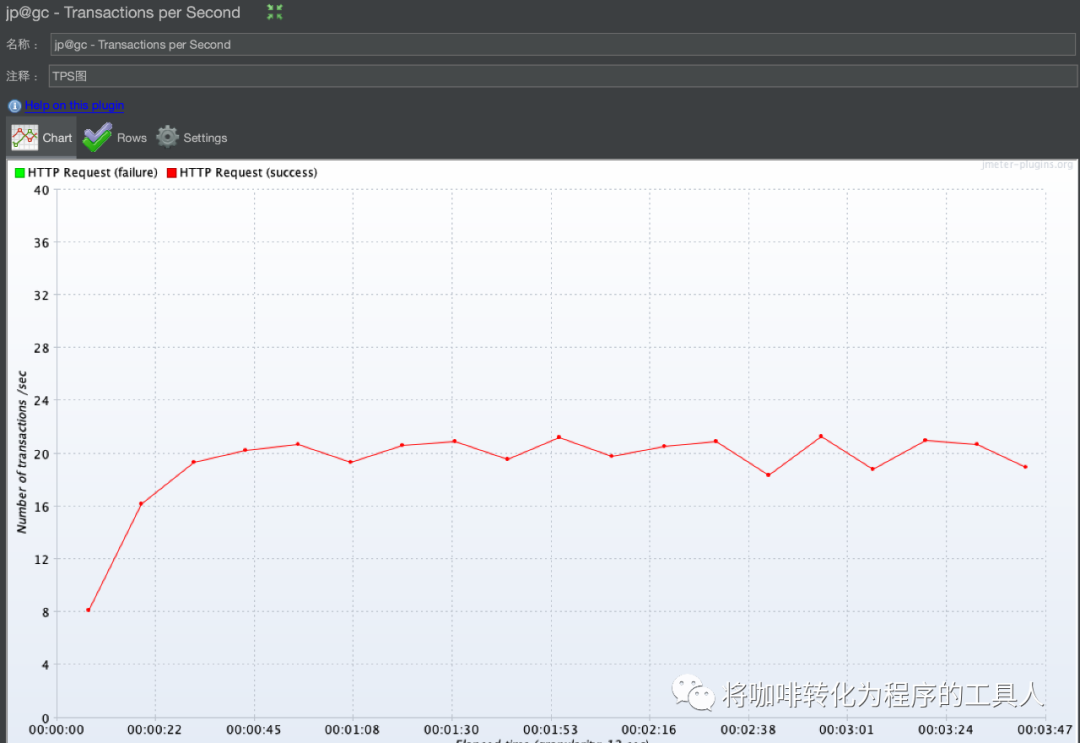Click the '名称：' label
The width and height of the screenshot is (1080, 743).
point(22,44)
